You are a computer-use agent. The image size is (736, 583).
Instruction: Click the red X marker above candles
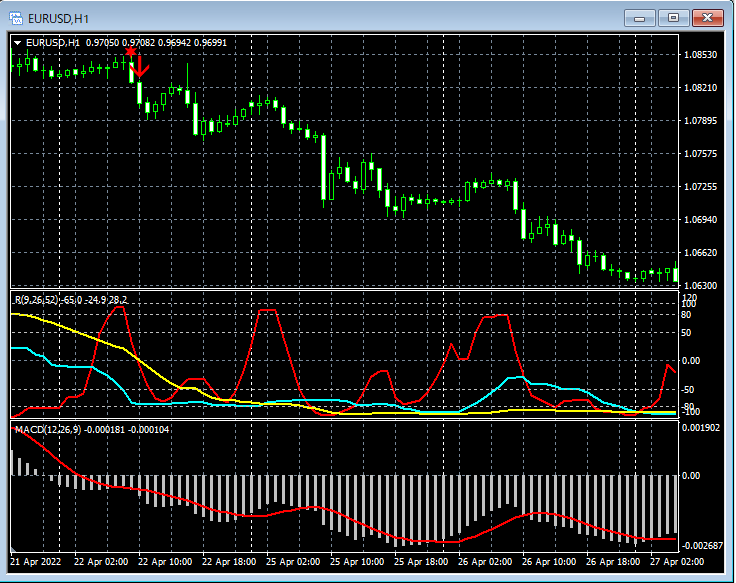pos(130,51)
